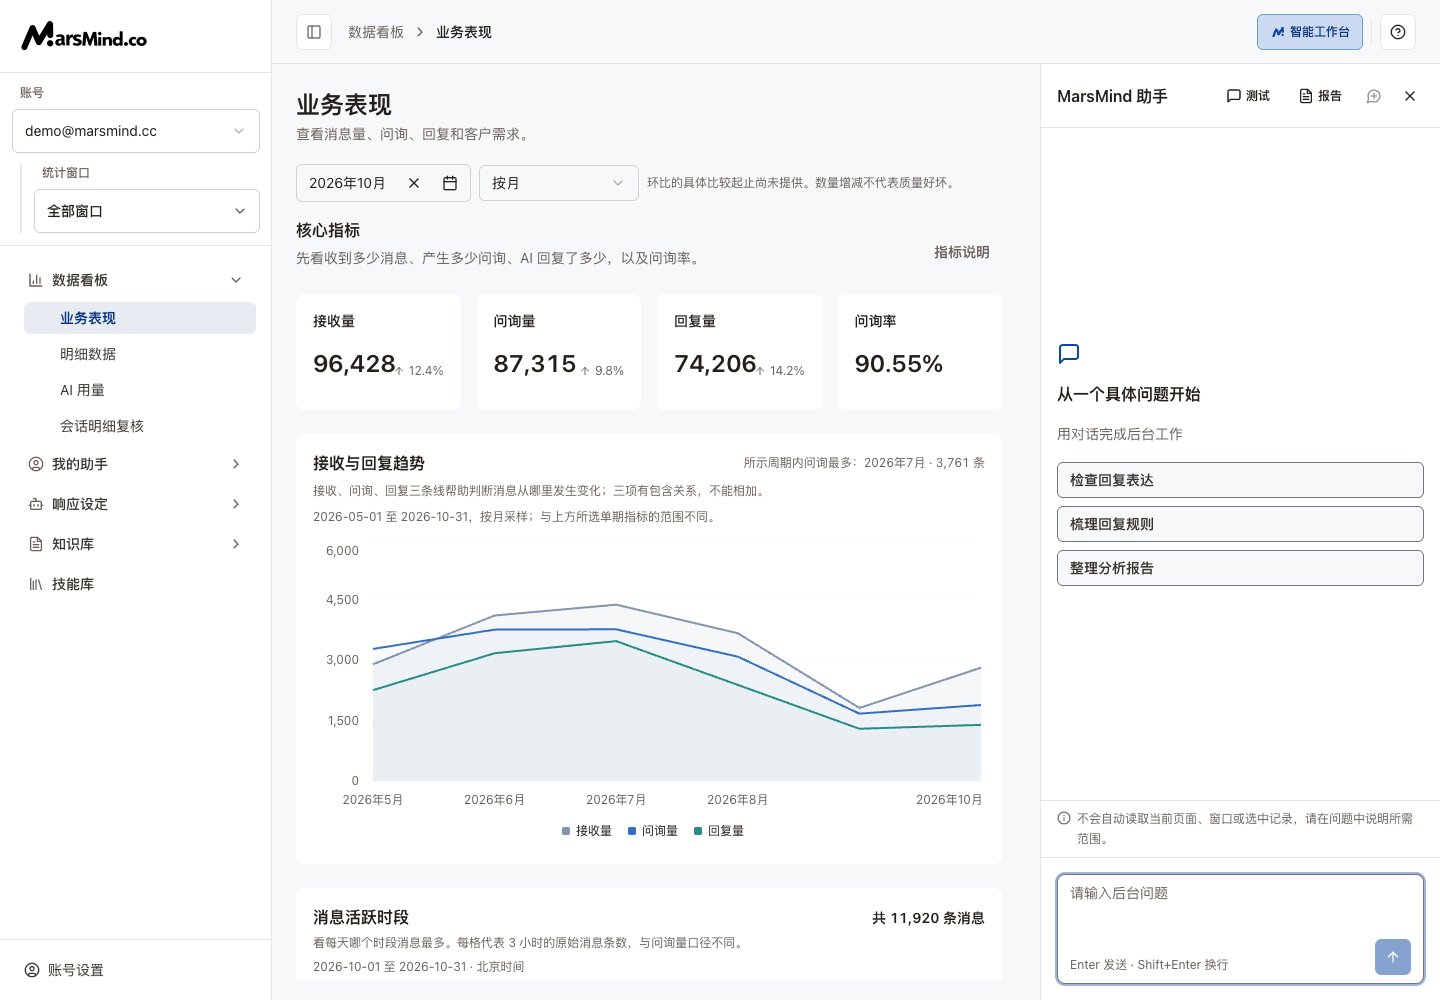Clear the 2026年10月 date with X icon
The width and height of the screenshot is (1440, 1000).
click(x=414, y=183)
